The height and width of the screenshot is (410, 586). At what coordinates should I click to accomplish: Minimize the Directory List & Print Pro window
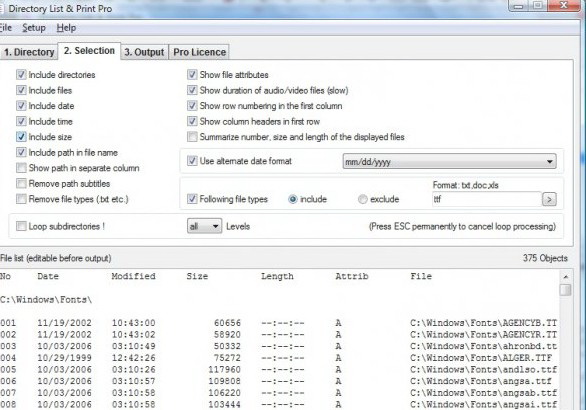coord(518,5)
